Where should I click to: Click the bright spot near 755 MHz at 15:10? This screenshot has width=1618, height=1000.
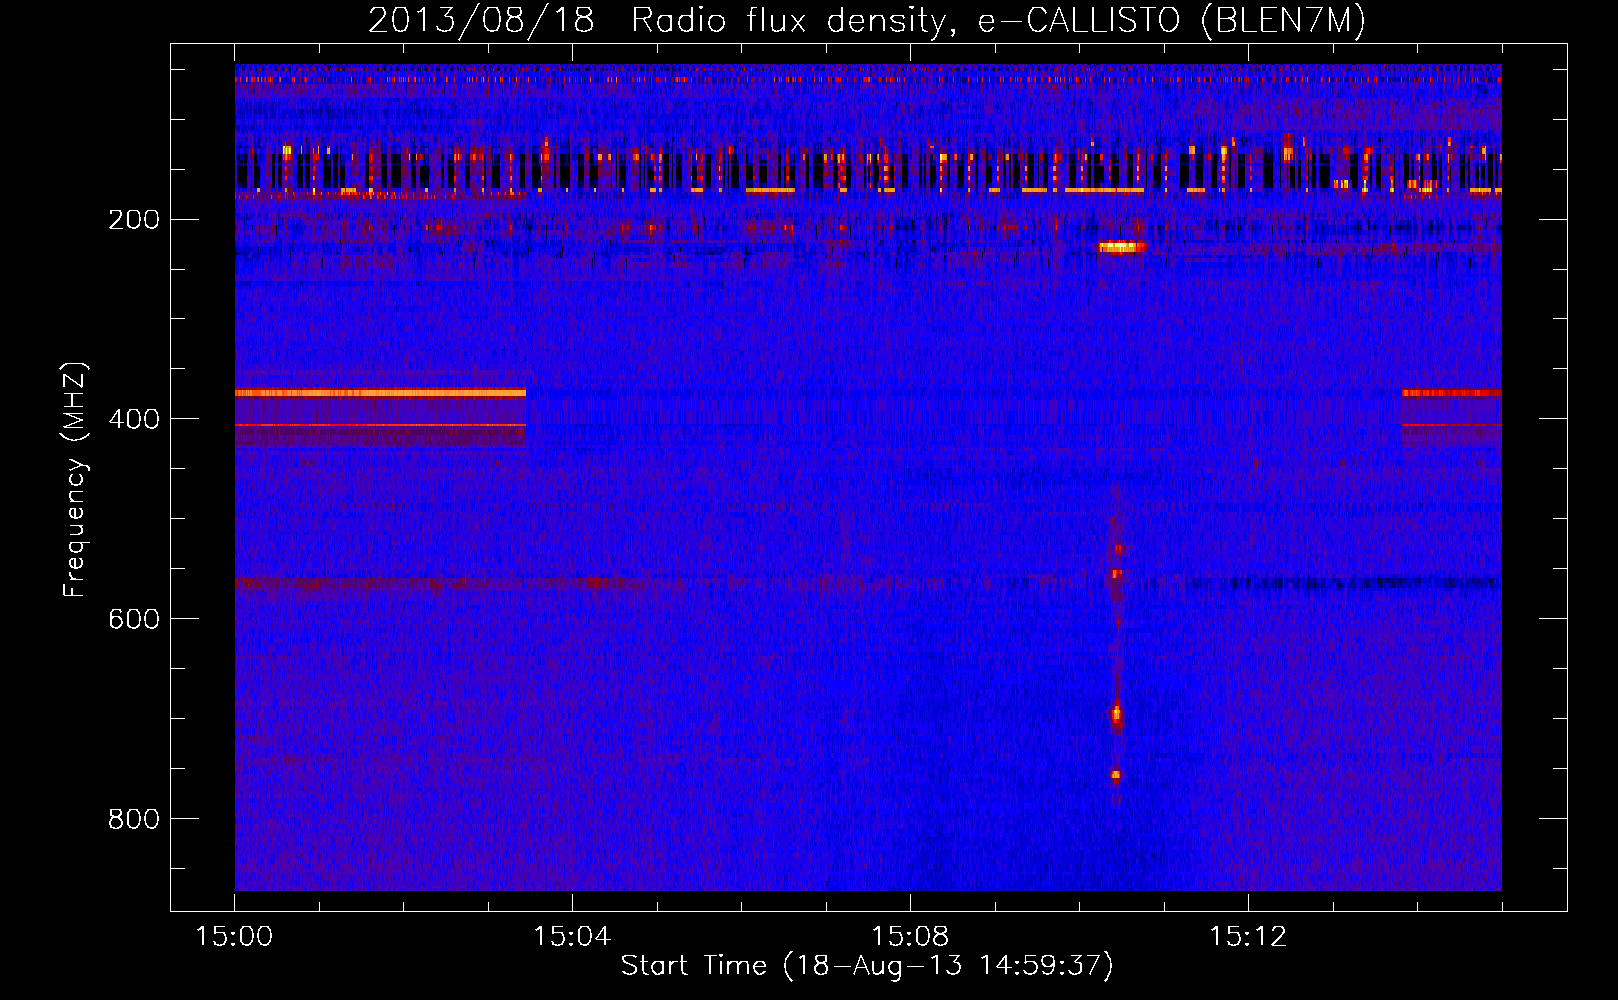1116,775
